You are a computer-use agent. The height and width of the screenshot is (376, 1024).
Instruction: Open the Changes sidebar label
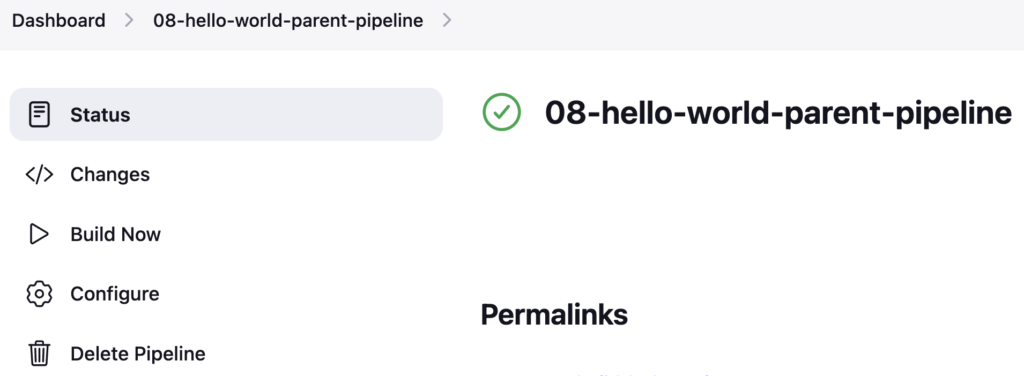pyautogui.click(x=110, y=175)
